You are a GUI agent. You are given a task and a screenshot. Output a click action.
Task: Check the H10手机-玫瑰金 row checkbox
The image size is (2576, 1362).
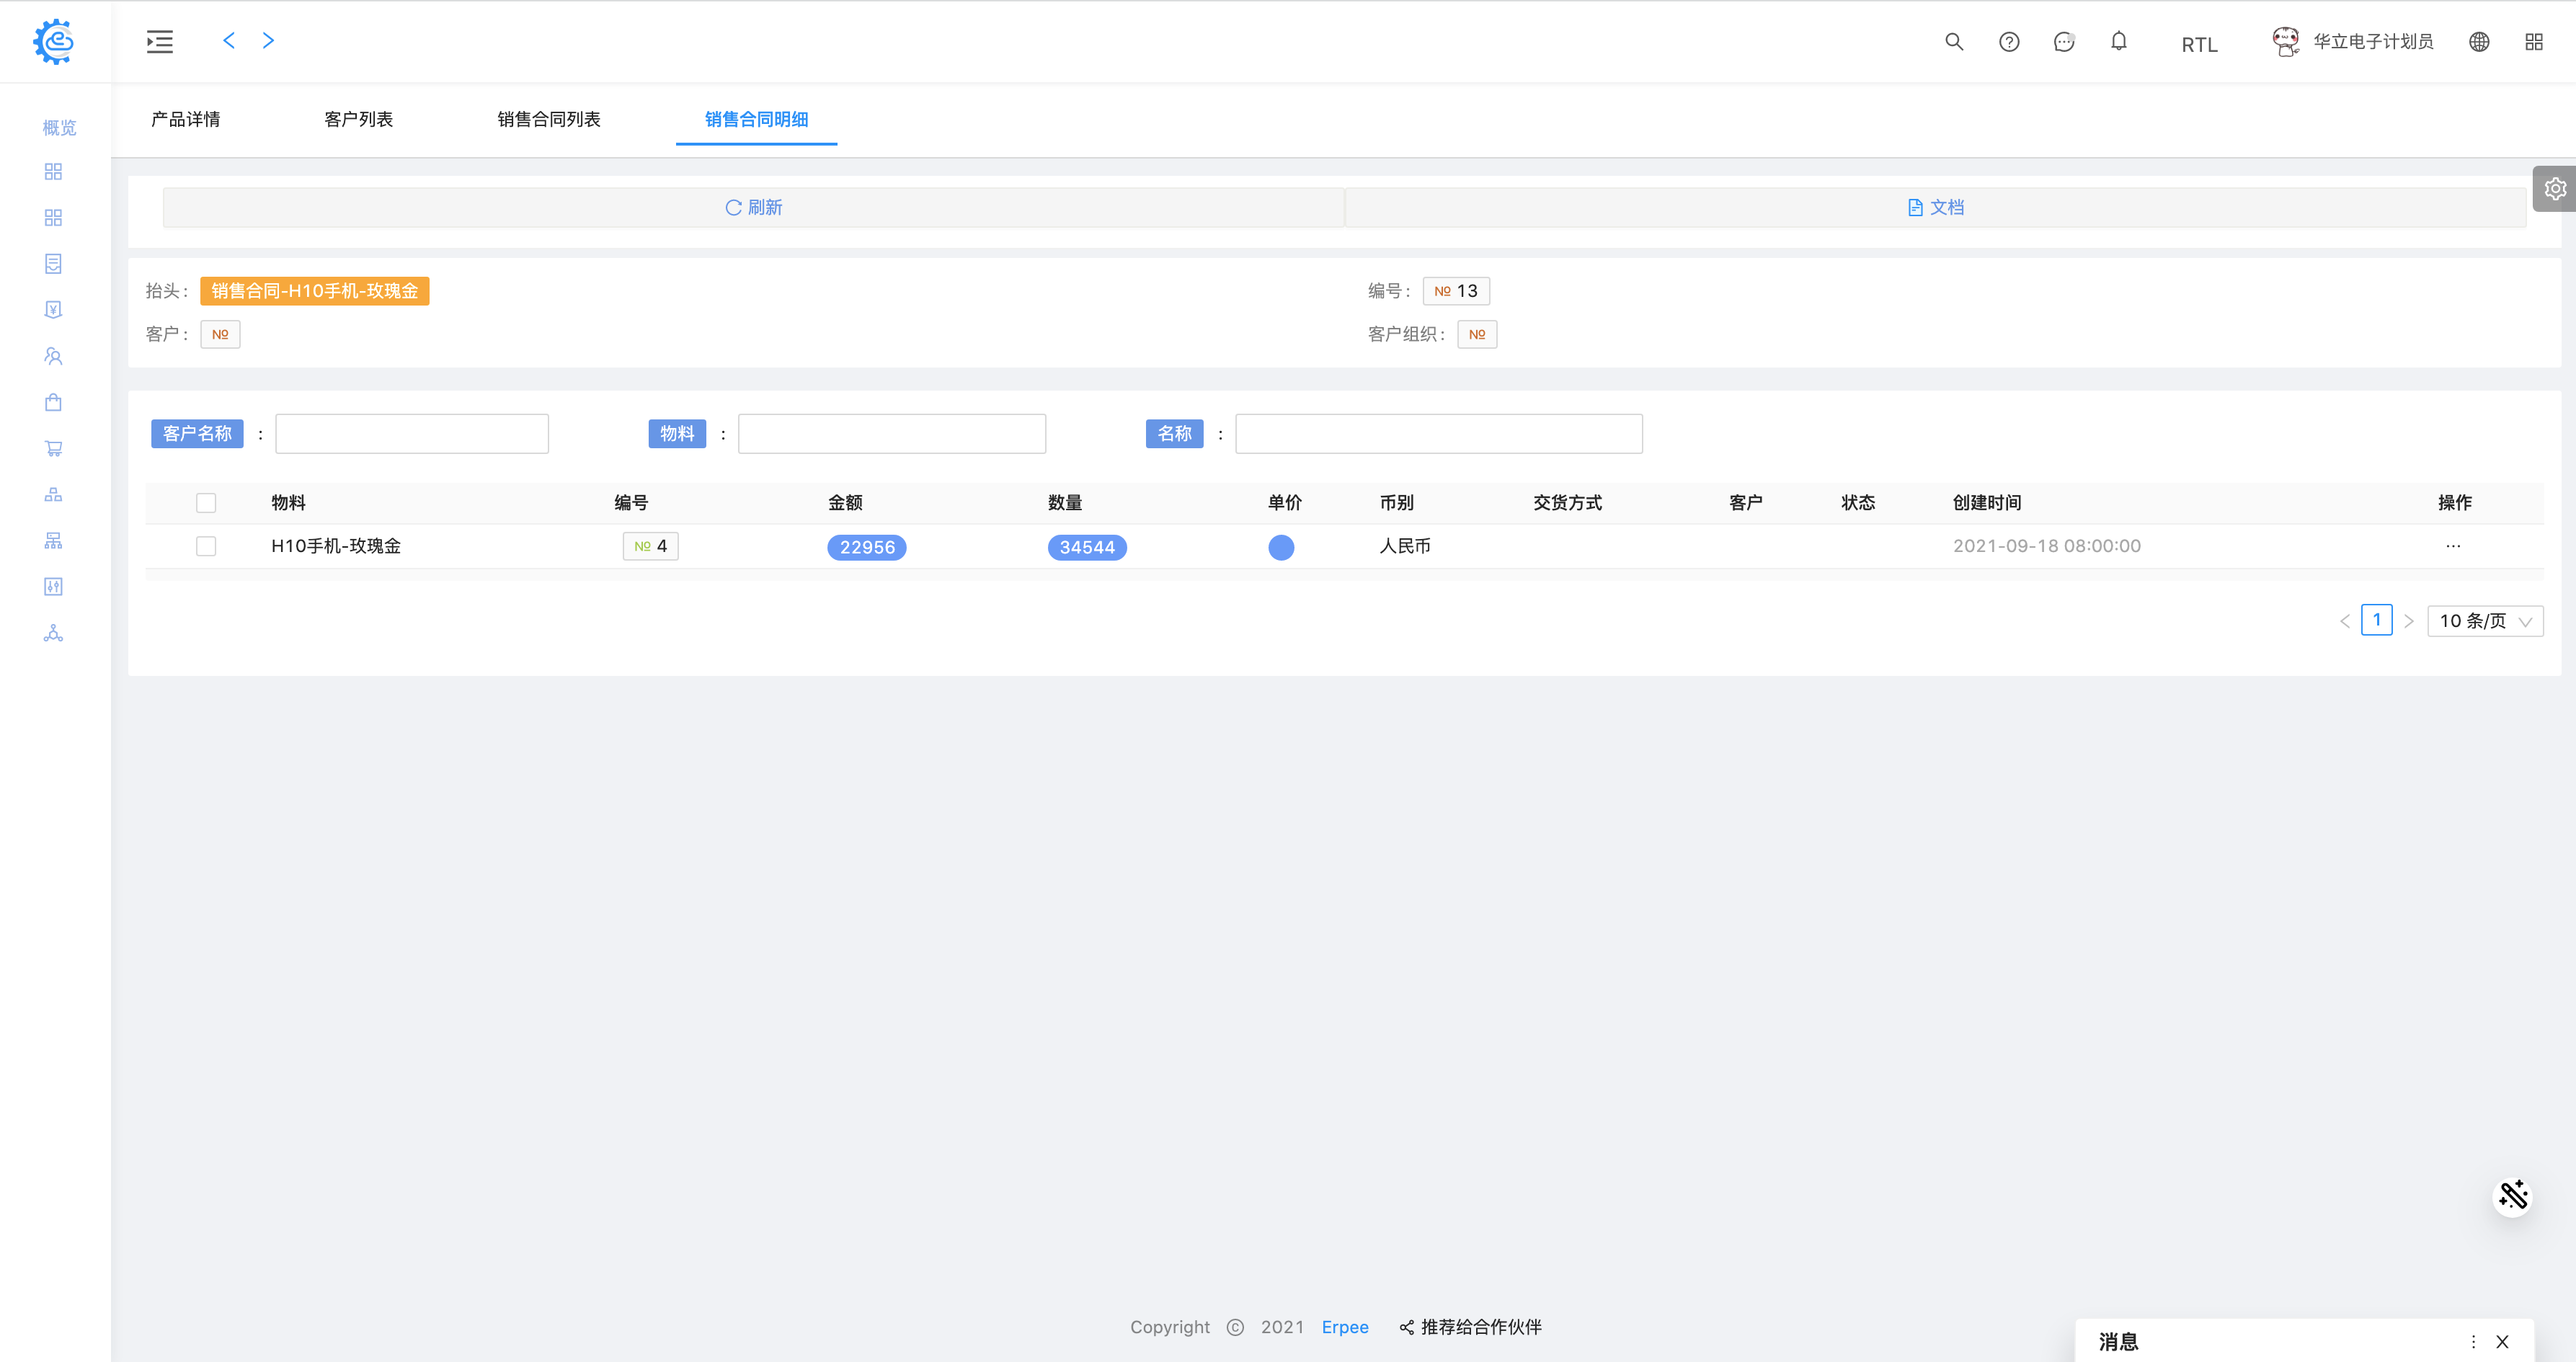click(206, 546)
